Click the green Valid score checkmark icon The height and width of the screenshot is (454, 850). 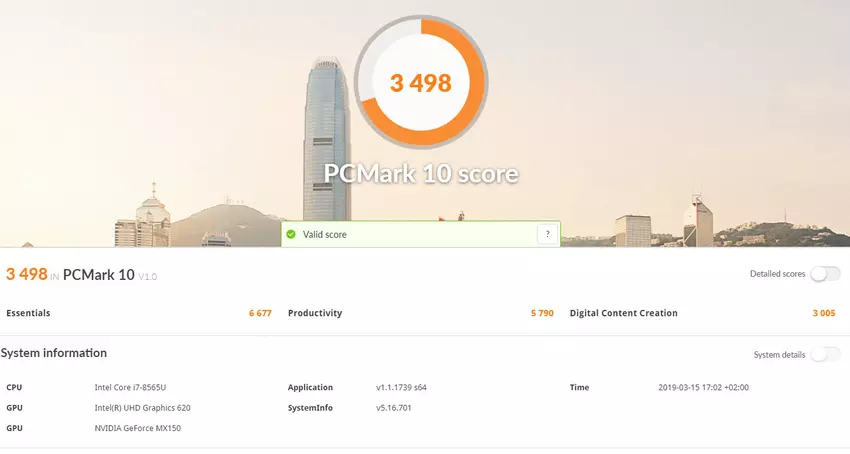(x=291, y=234)
